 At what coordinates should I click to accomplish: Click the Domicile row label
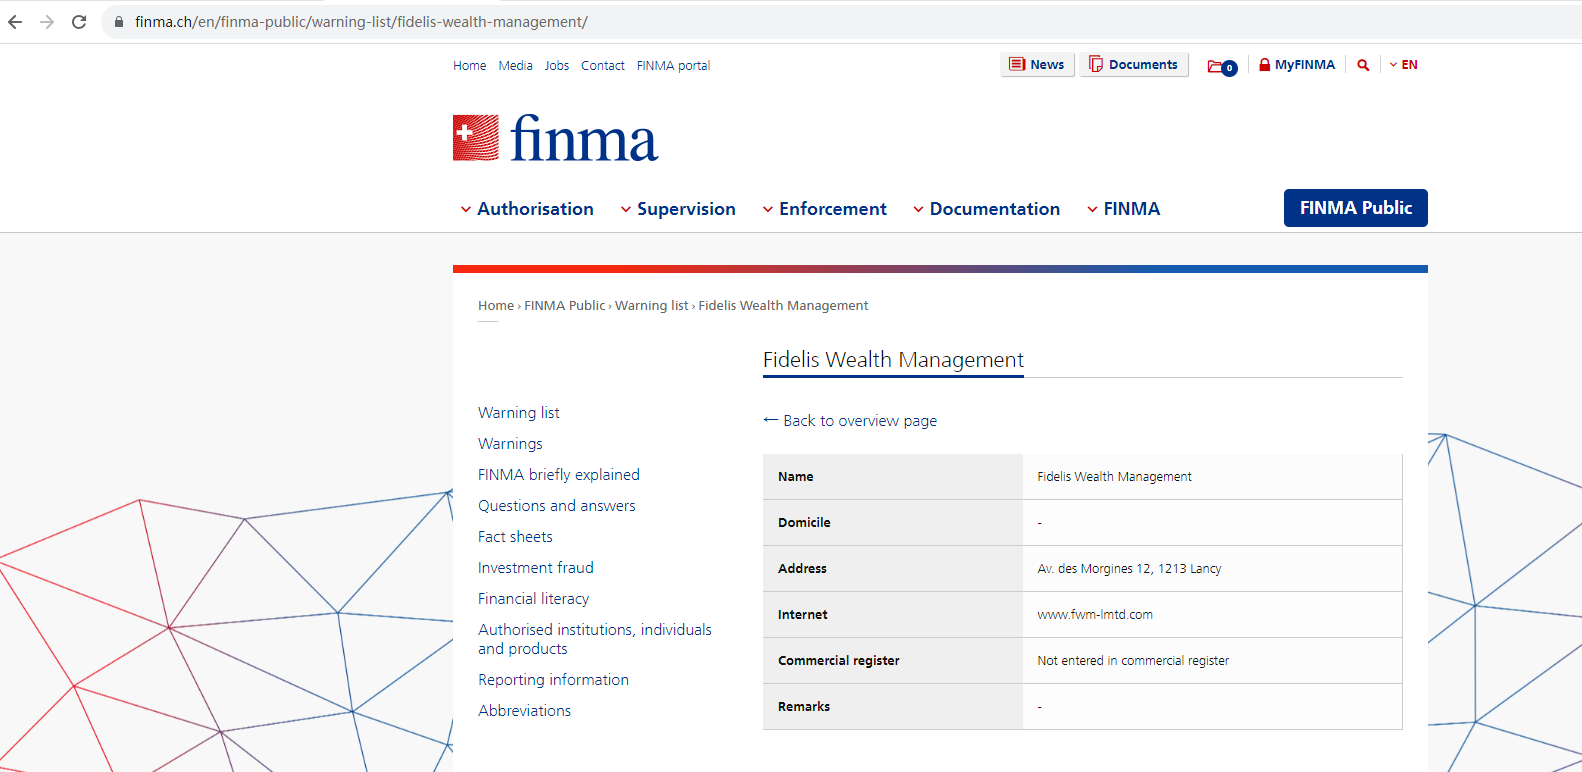click(x=804, y=523)
